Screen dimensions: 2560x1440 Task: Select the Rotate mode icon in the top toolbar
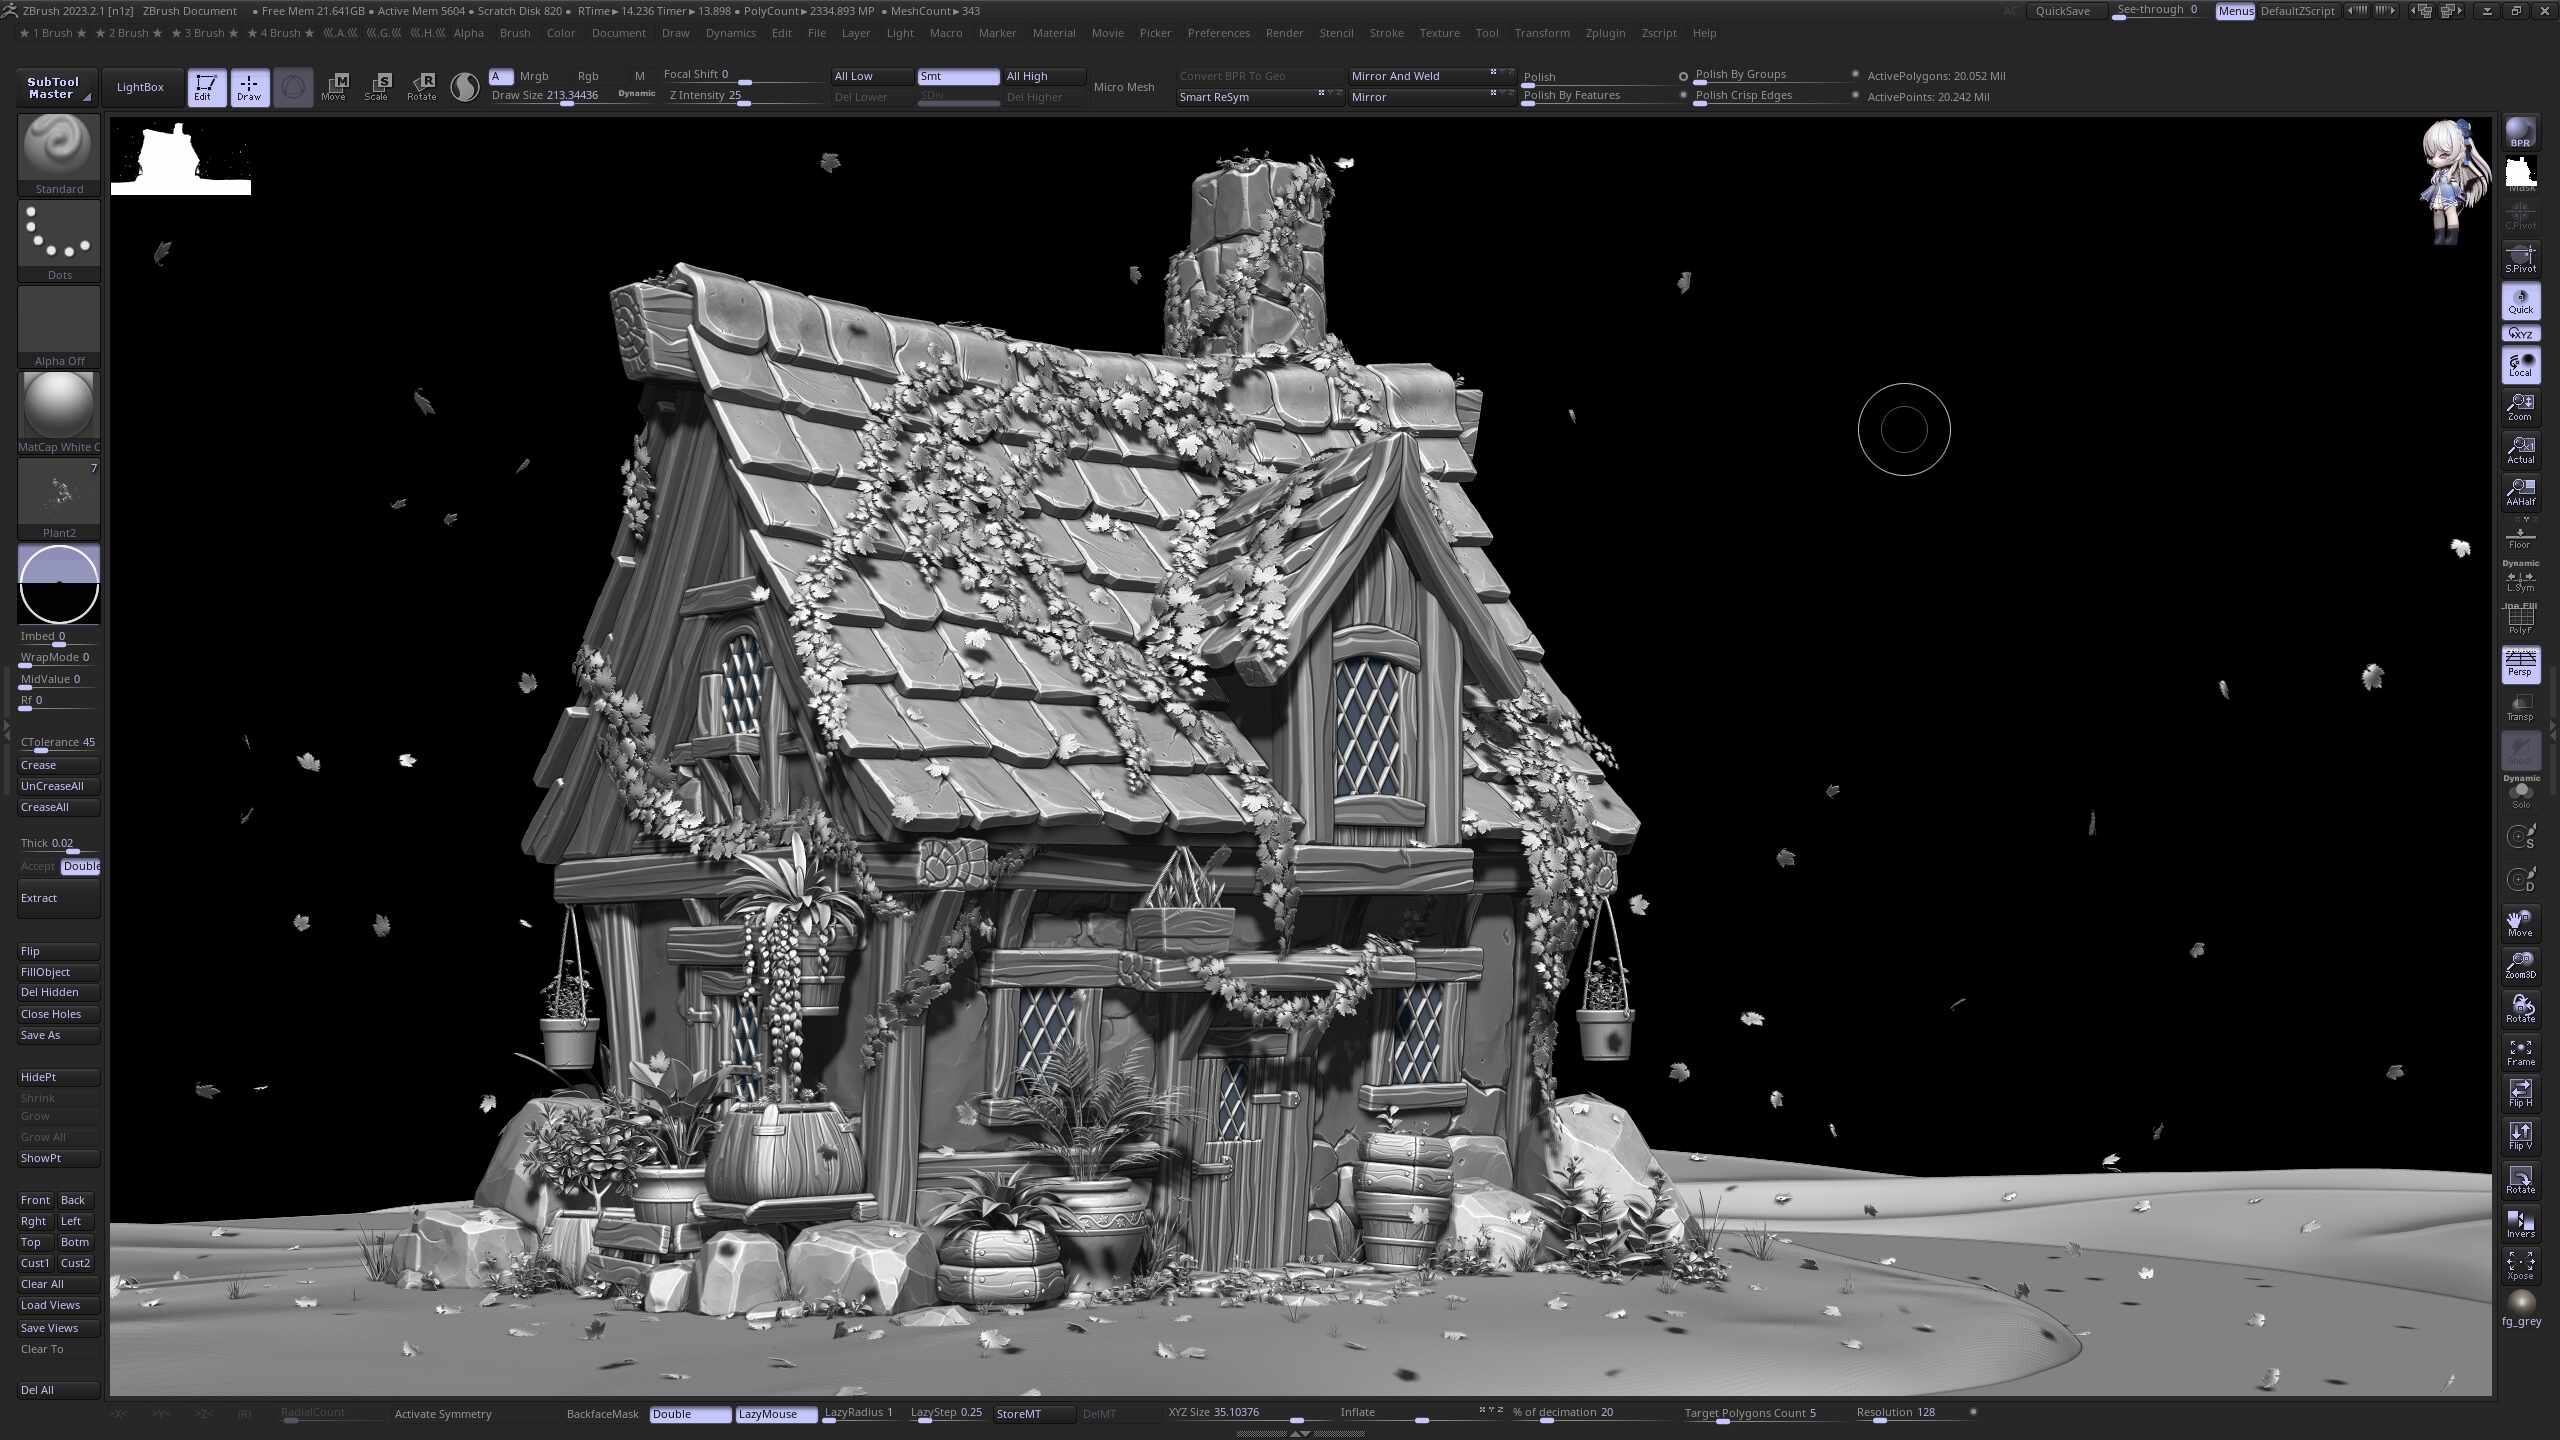tap(421, 85)
